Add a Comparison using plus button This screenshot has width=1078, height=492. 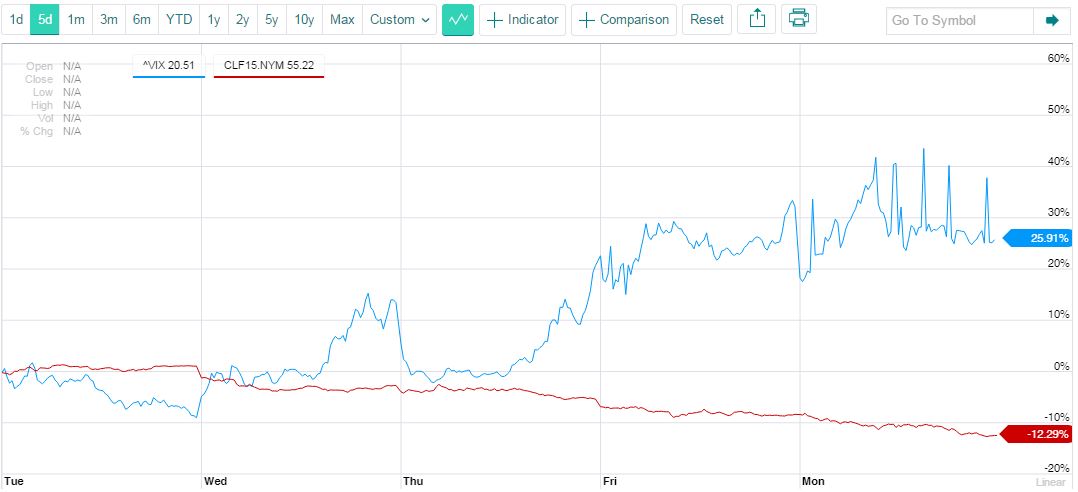click(x=624, y=20)
